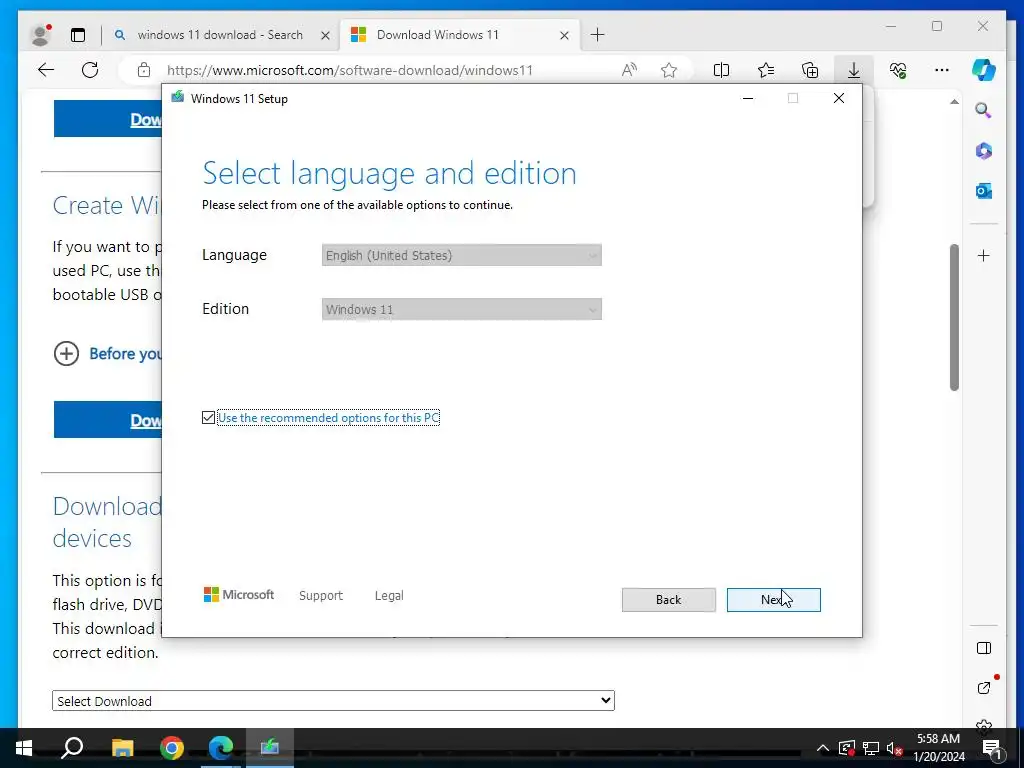Open File Explorer from taskbar
The height and width of the screenshot is (768, 1024).
coord(122,748)
